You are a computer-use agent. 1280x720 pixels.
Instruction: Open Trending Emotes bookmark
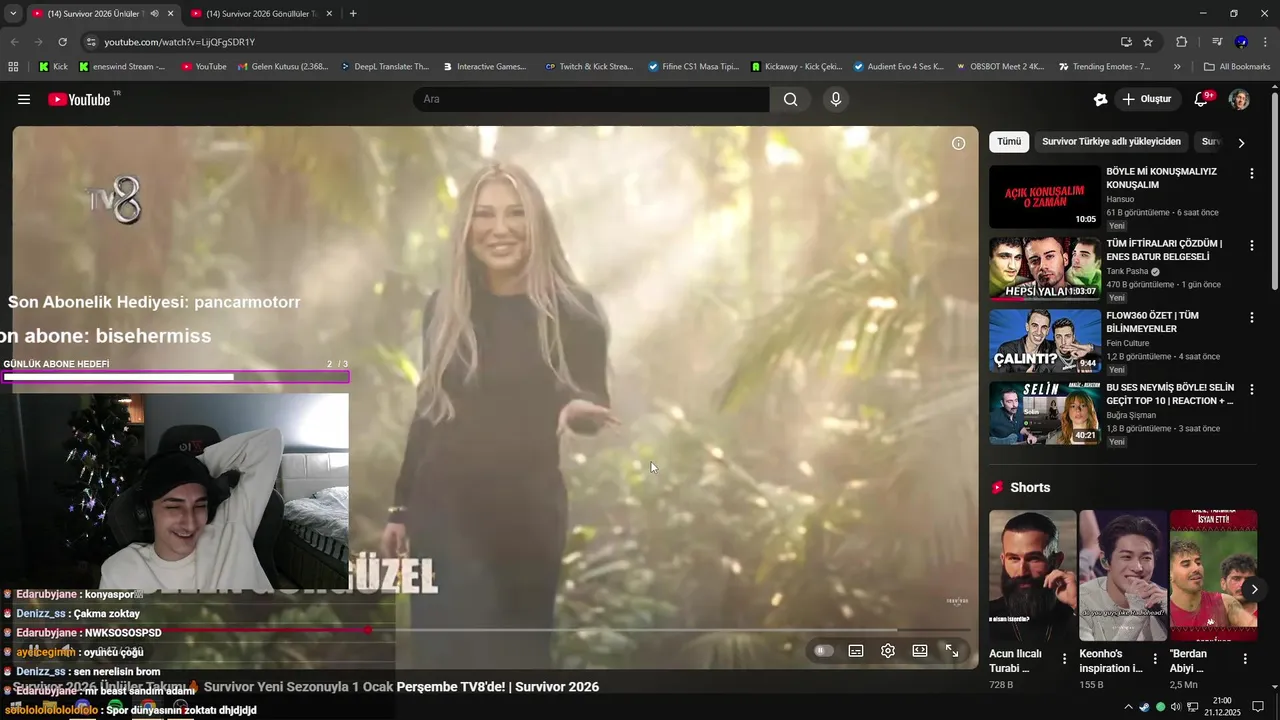1103,67
